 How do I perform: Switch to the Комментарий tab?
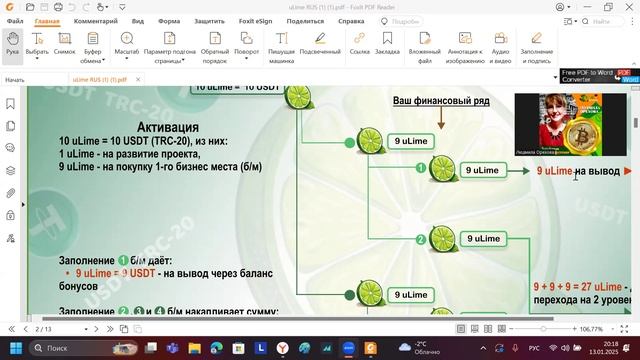tap(96, 21)
